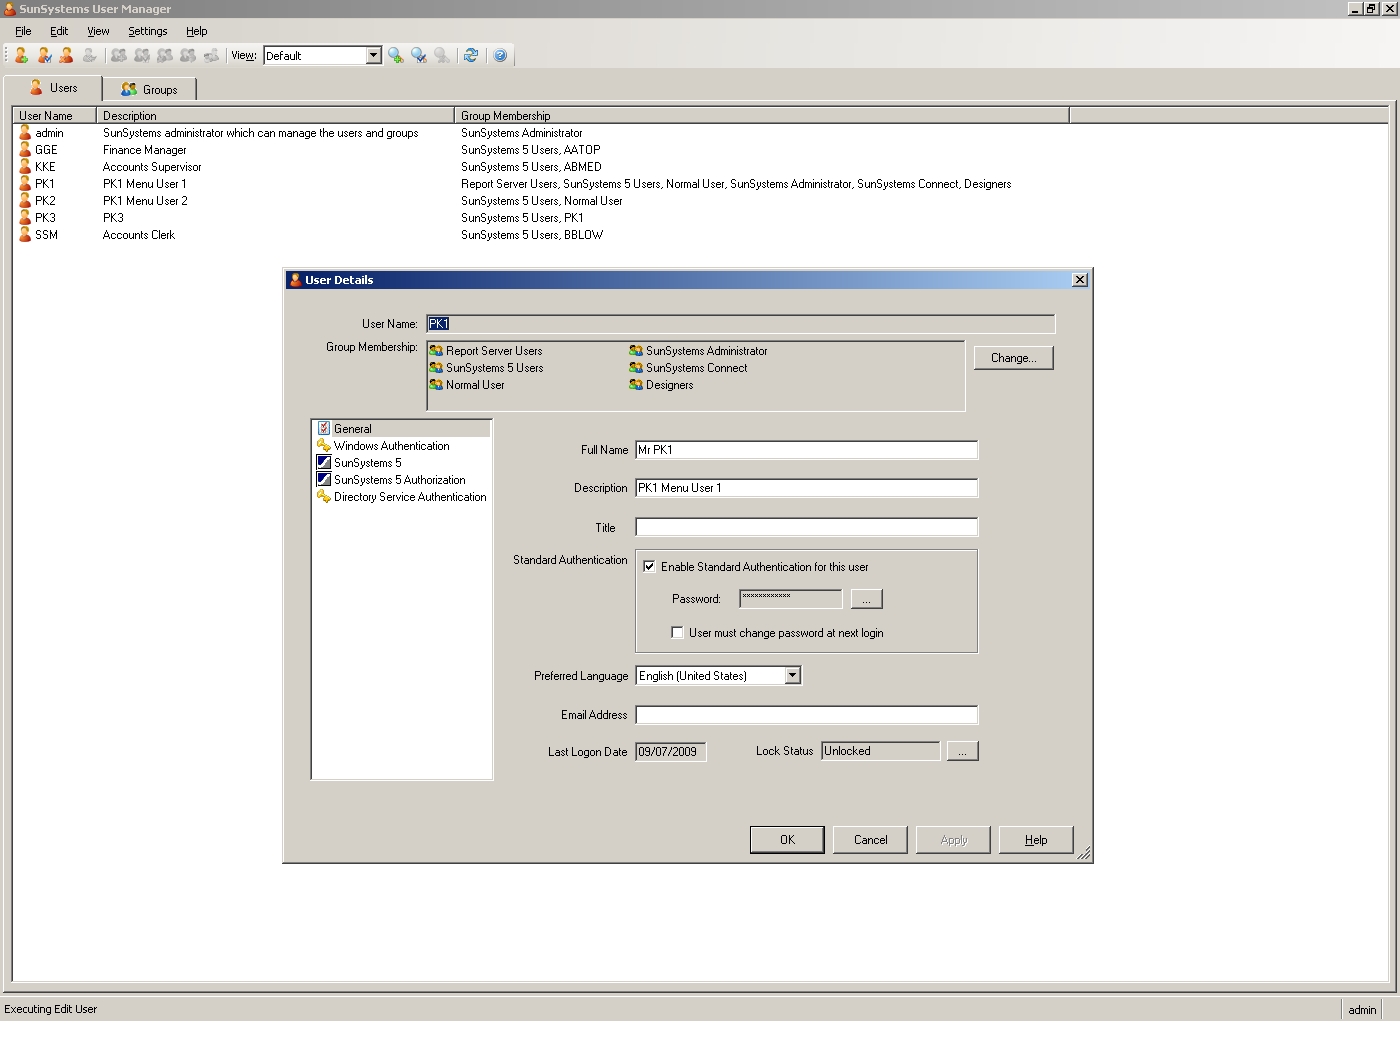Image resolution: width=1400 pixels, height=1050 pixels.
Task: Open the Edit menu
Action: pyautogui.click(x=59, y=31)
